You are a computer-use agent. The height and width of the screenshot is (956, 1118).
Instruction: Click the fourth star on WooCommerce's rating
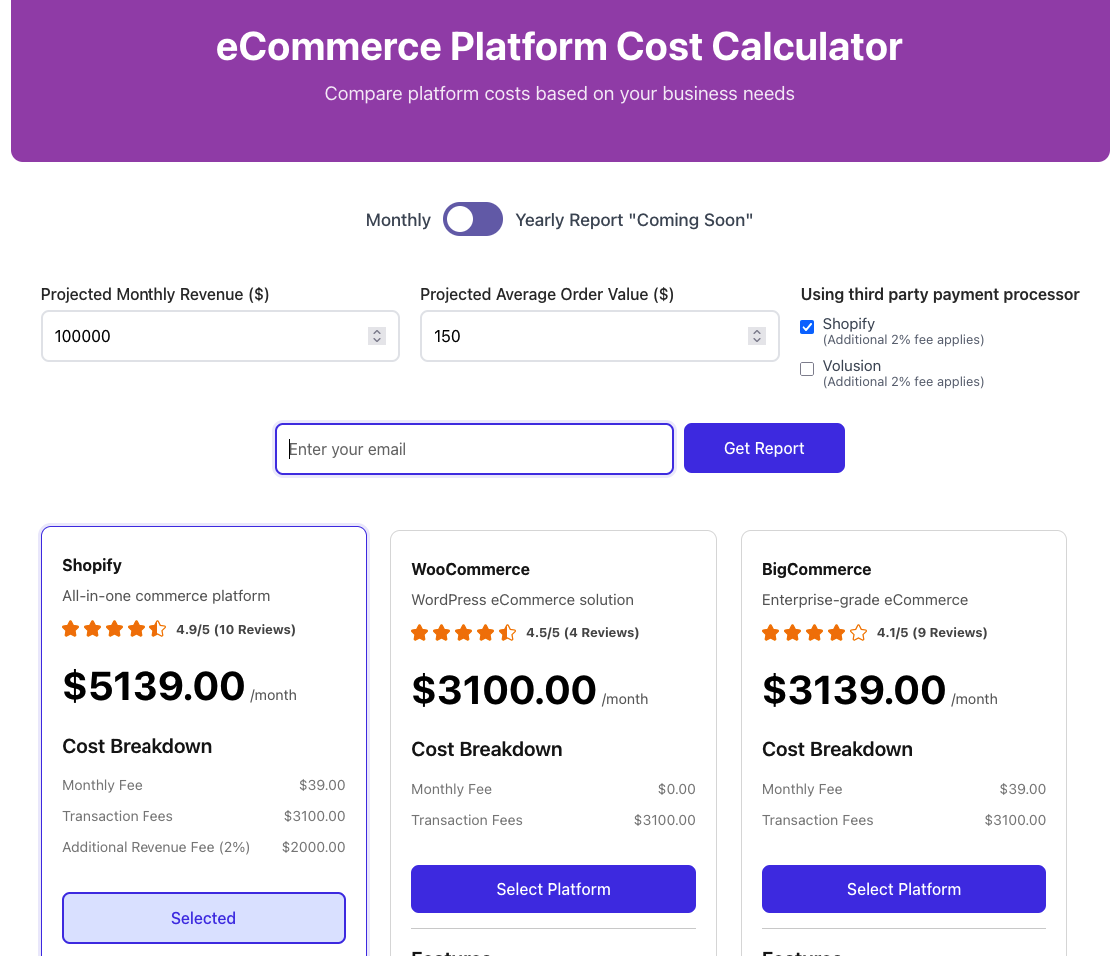pos(484,632)
